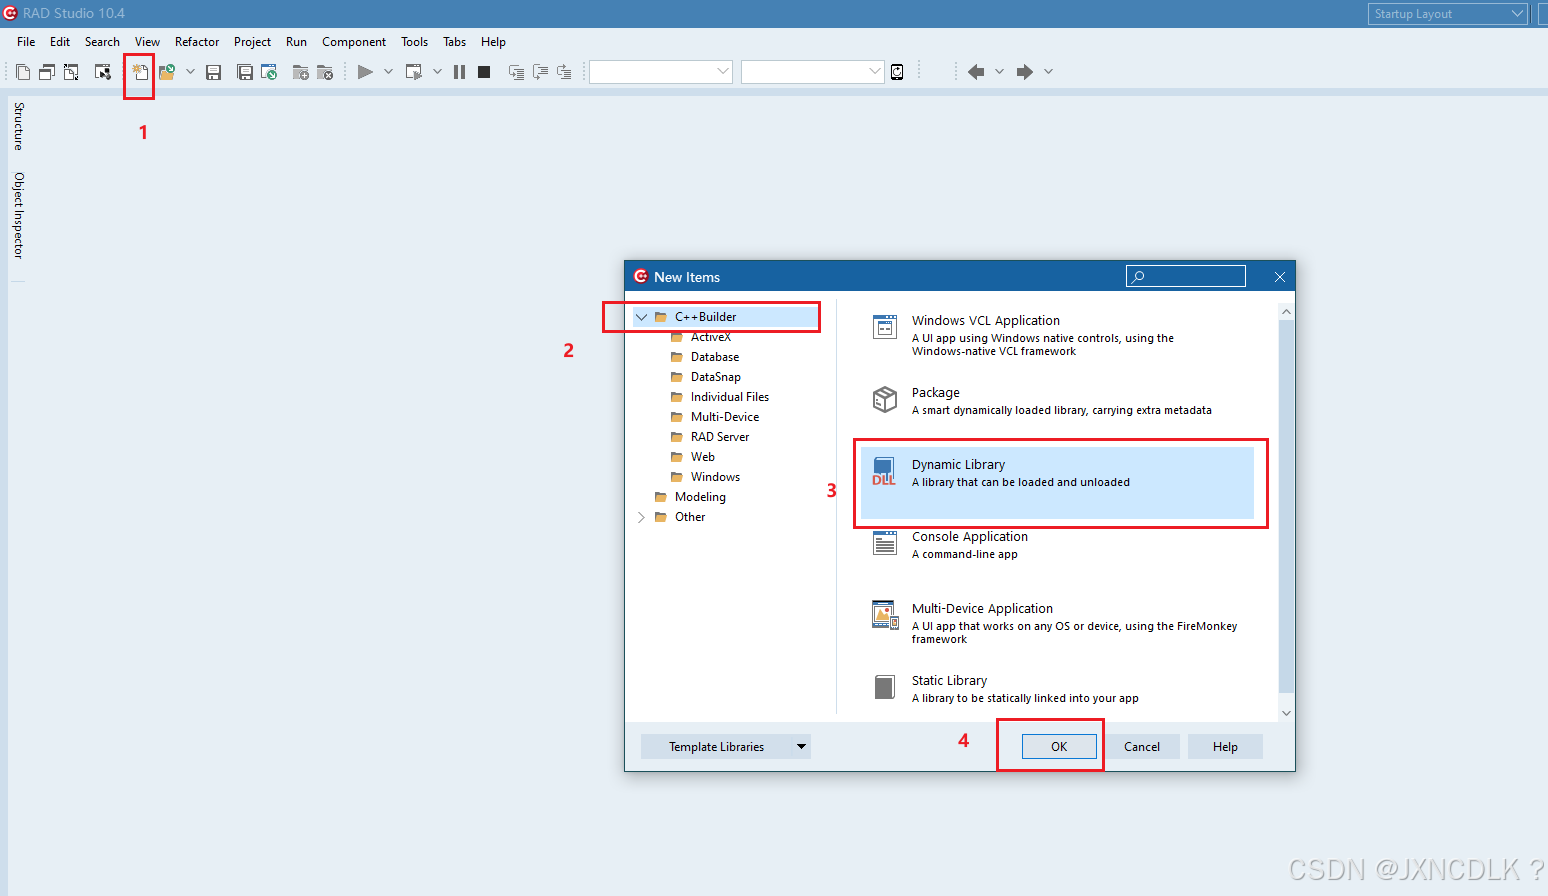The image size is (1548, 896).
Task: Click the navigate back arrow
Action: [975, 71]
